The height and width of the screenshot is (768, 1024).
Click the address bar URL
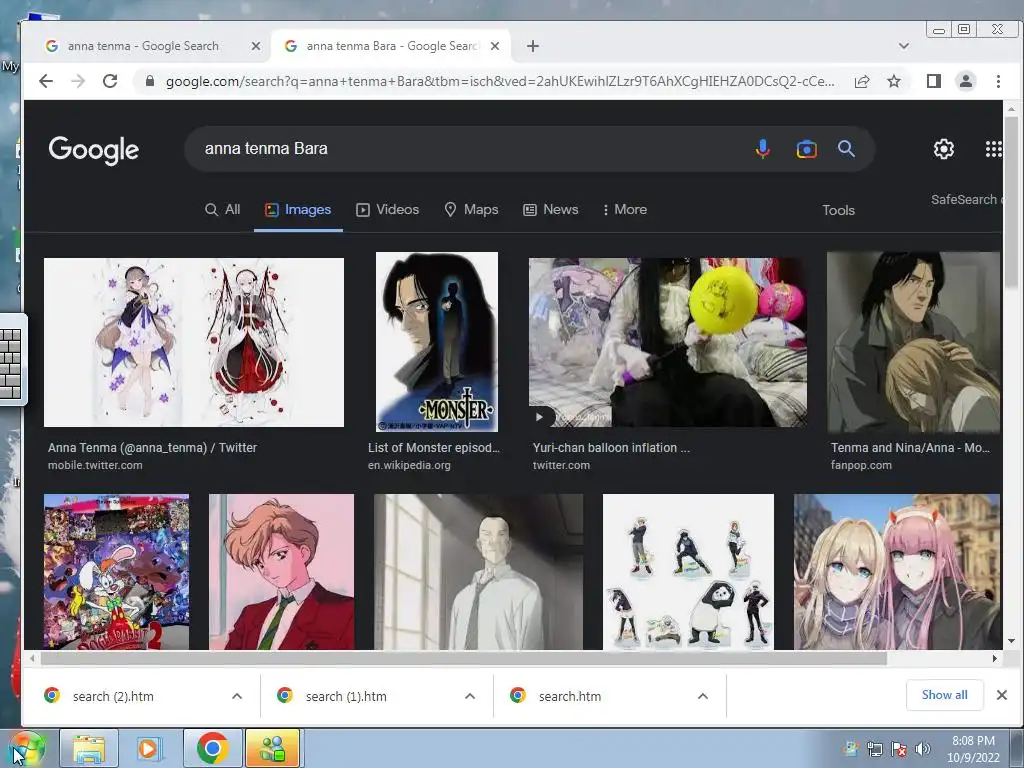(x=500, y=81)
